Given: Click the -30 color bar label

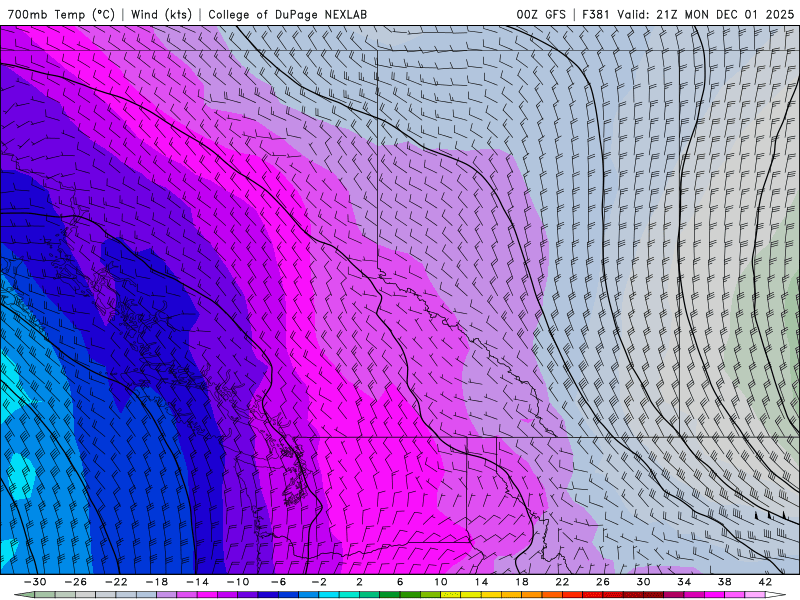Looking at the screenshot, I should click(35, 582).
